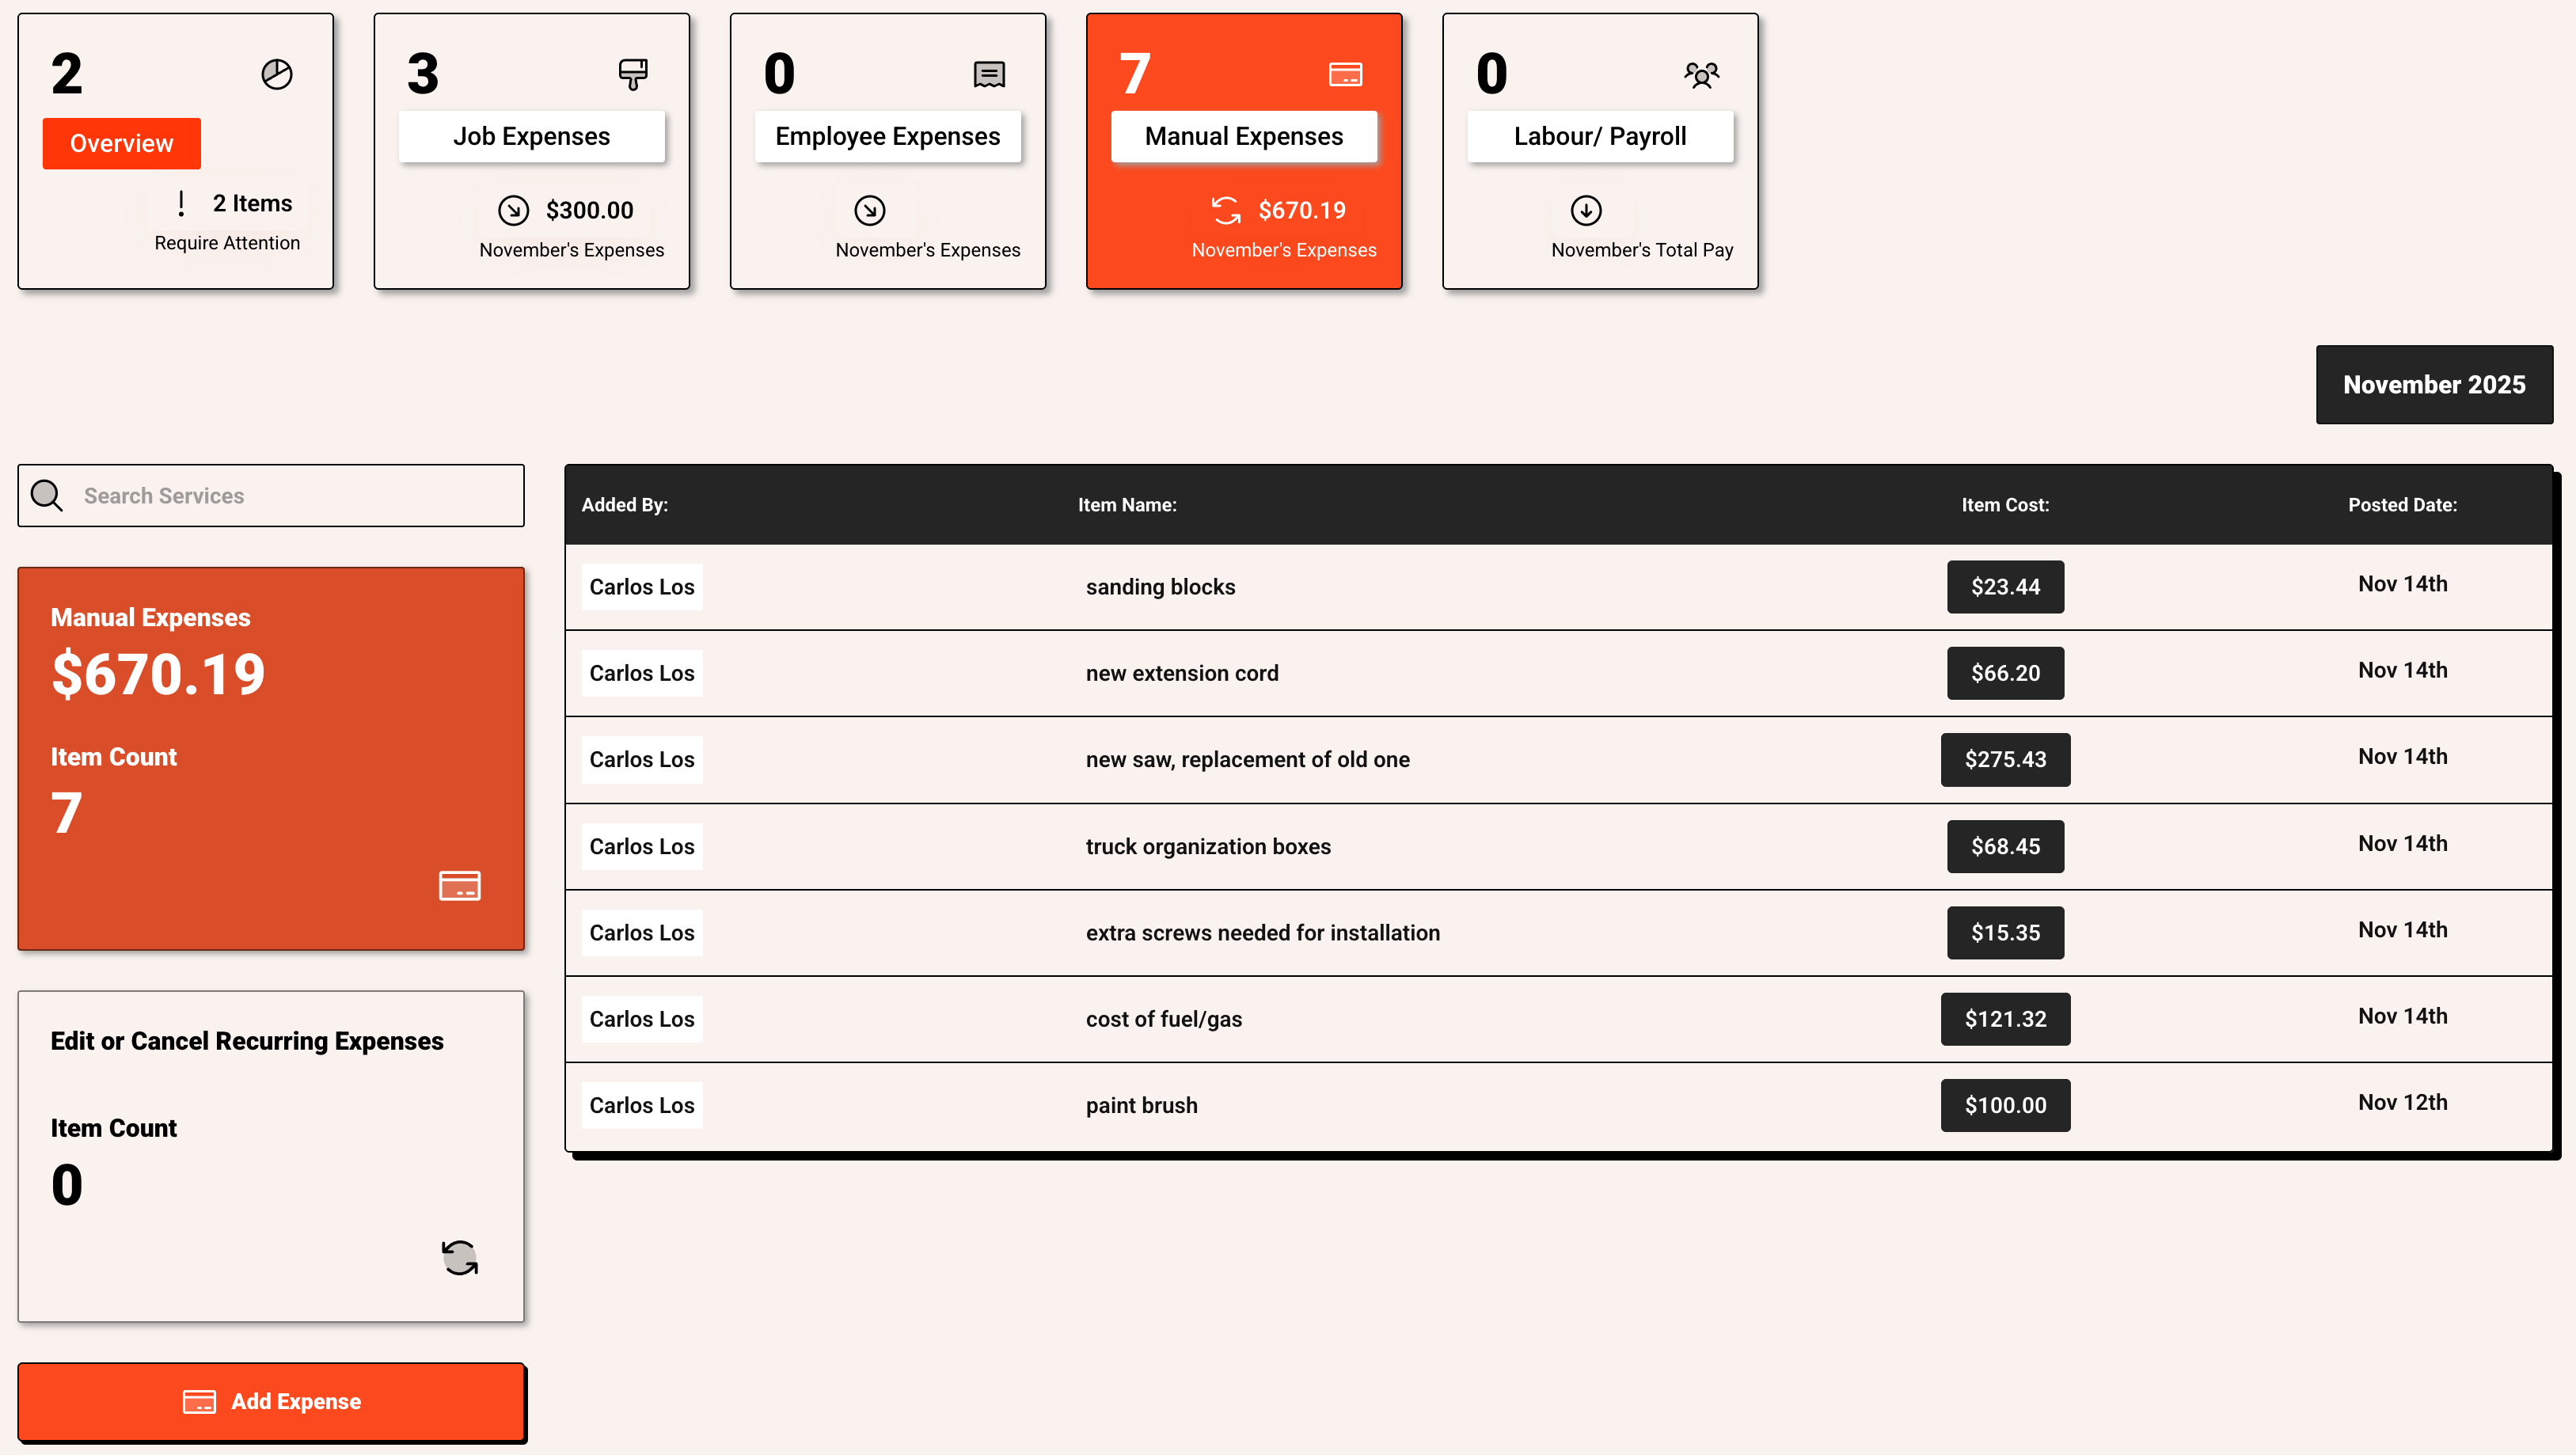Click the pie chart icon in Overview card
This screenshot has width=2576, height=1455.
coord(277,74)
